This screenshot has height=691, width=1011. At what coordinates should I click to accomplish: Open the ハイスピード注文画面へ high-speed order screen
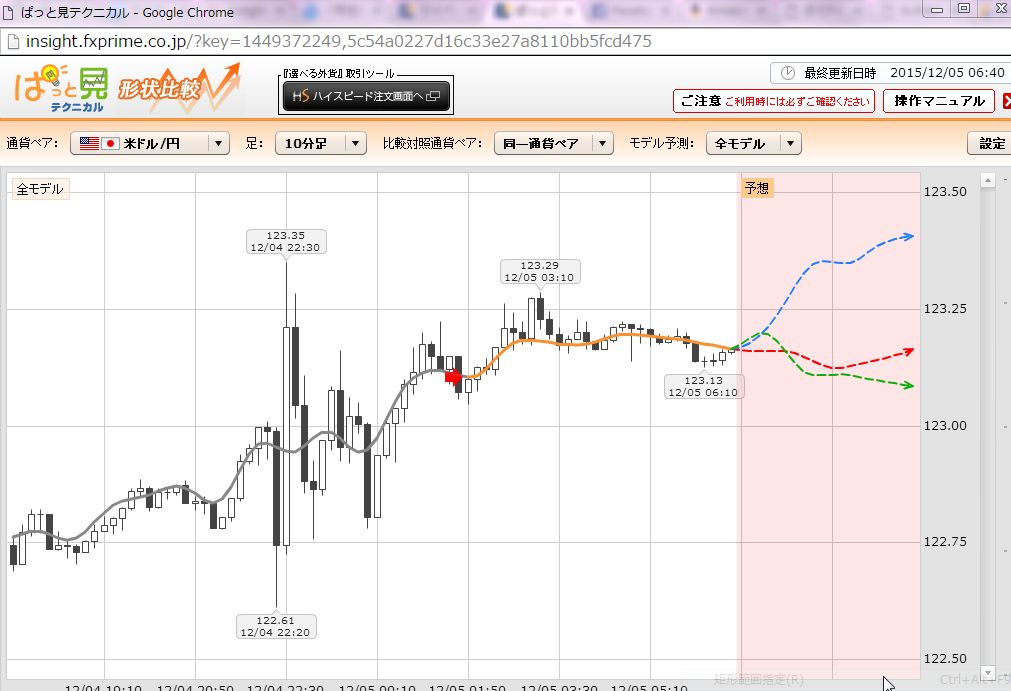366,96
